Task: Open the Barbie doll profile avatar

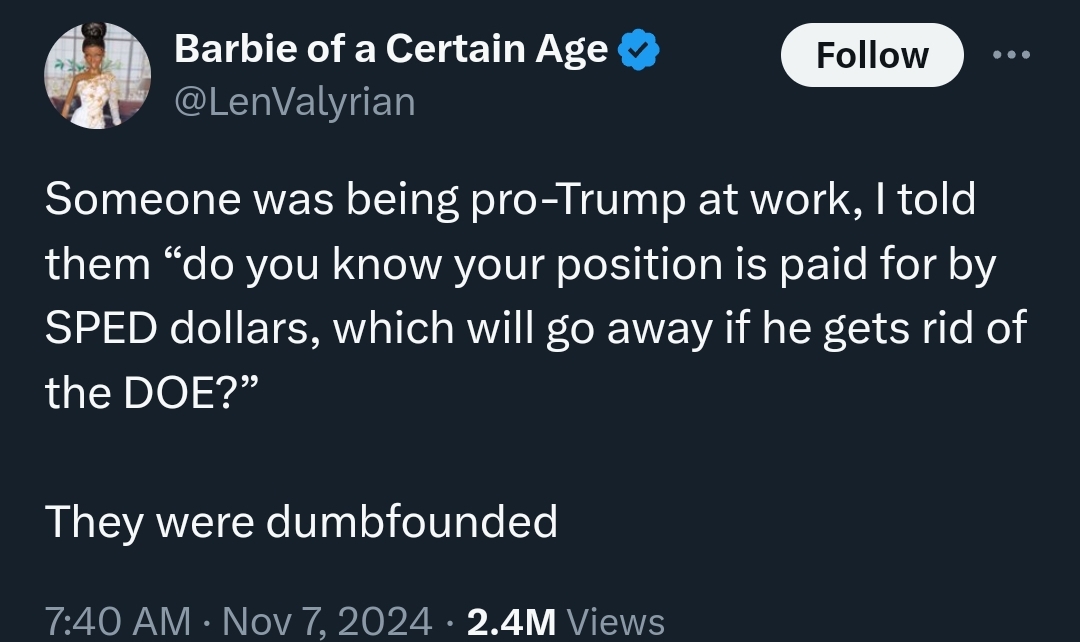Action: [x=97, y=76]
